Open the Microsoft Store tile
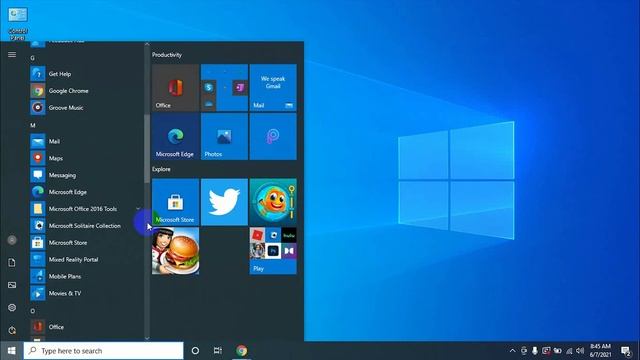The height and width of the screenshot is (360, 640). 176,202
